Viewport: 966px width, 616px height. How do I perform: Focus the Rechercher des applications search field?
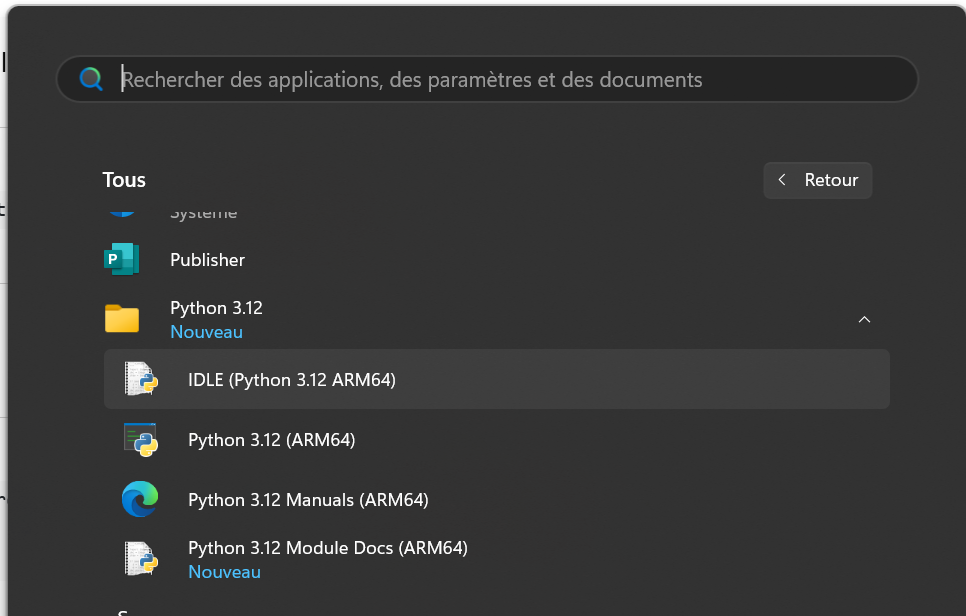[x=500, y=79]
